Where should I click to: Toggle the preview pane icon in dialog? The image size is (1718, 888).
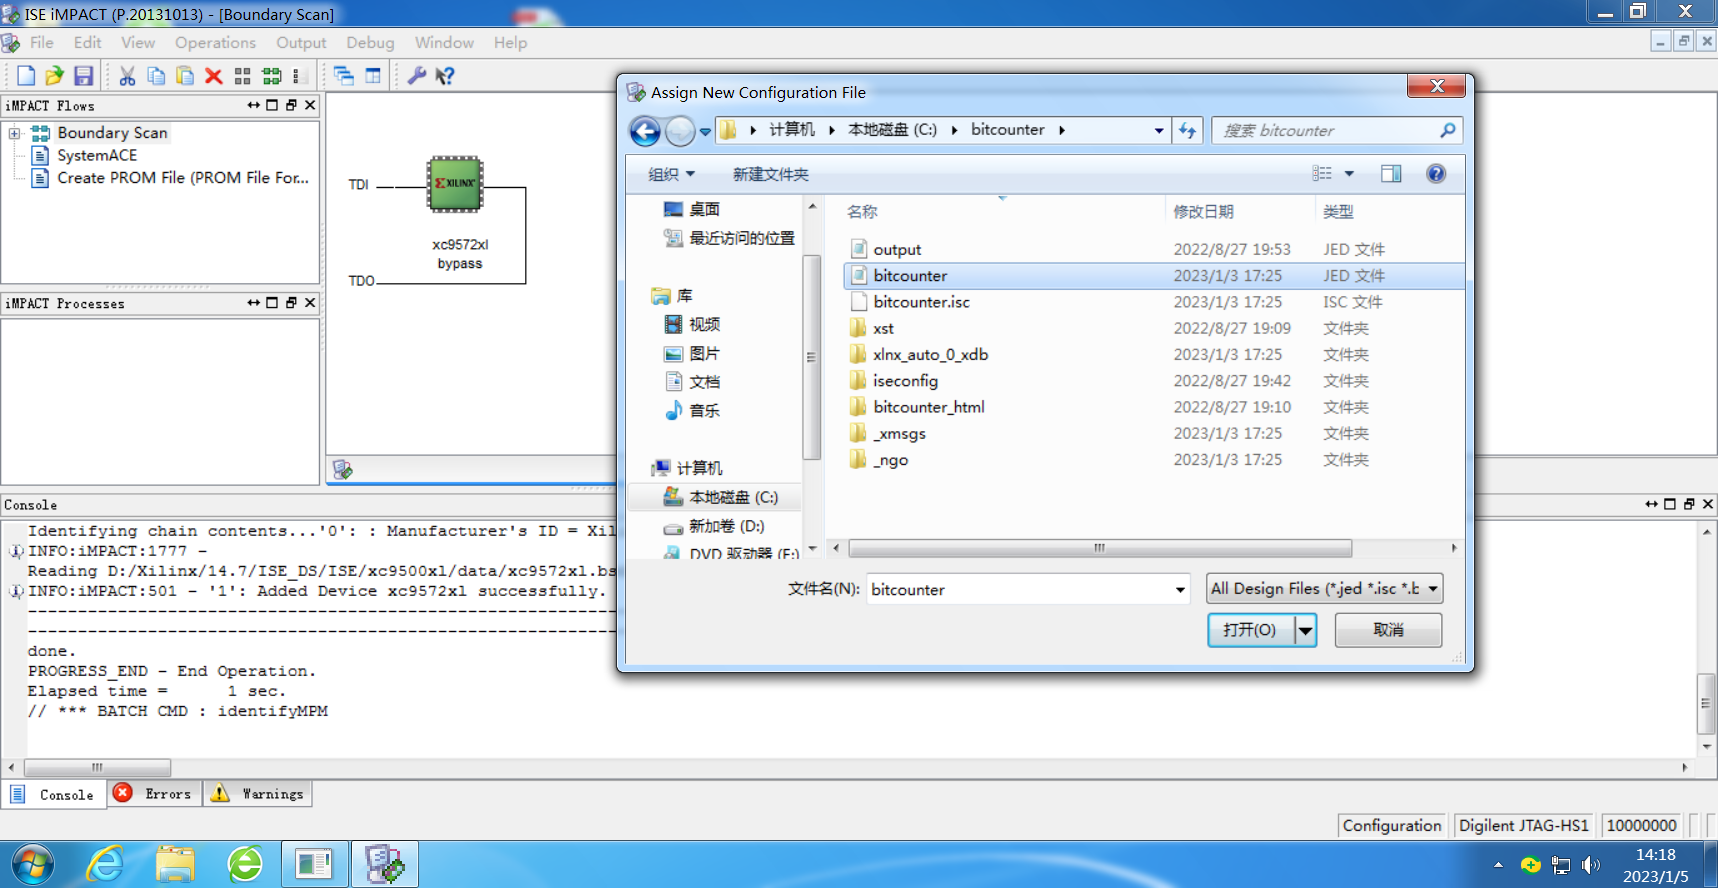[x=1391, y=174]
